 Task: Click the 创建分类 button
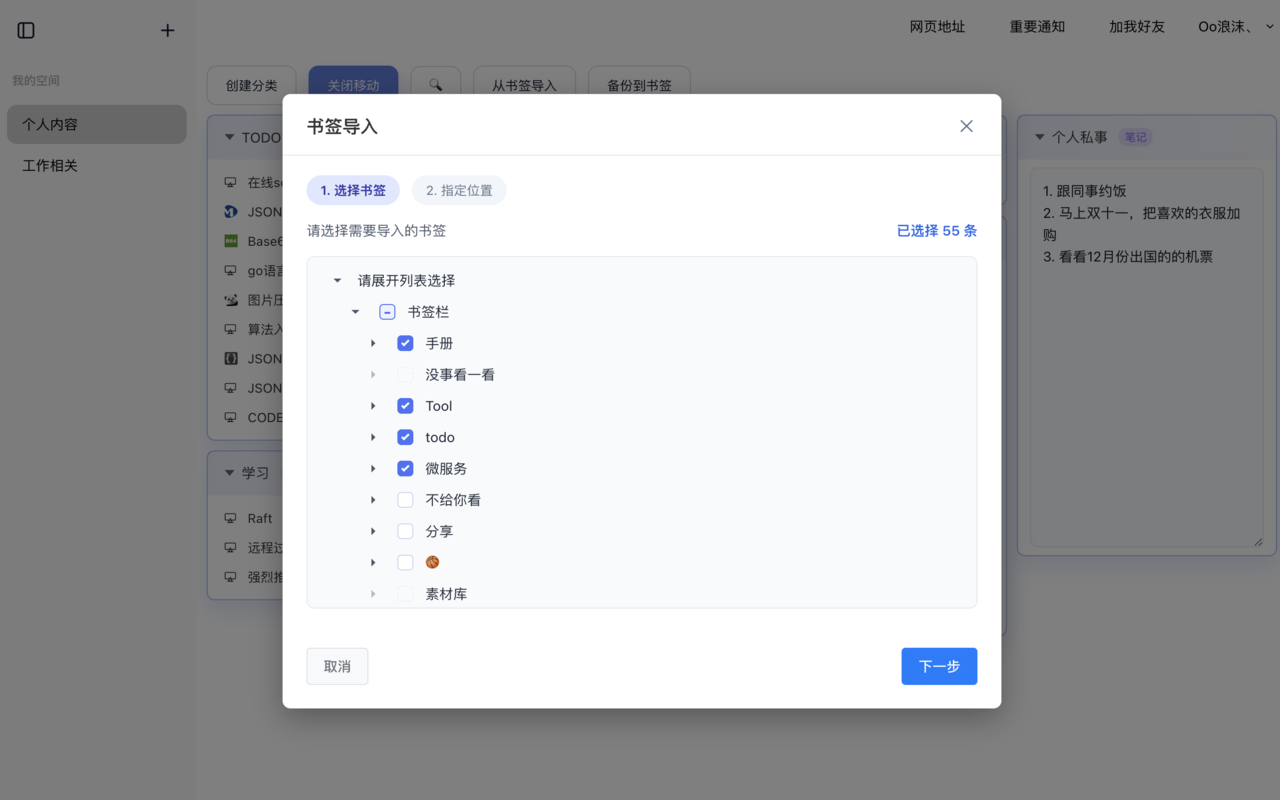tap(251, 85)
